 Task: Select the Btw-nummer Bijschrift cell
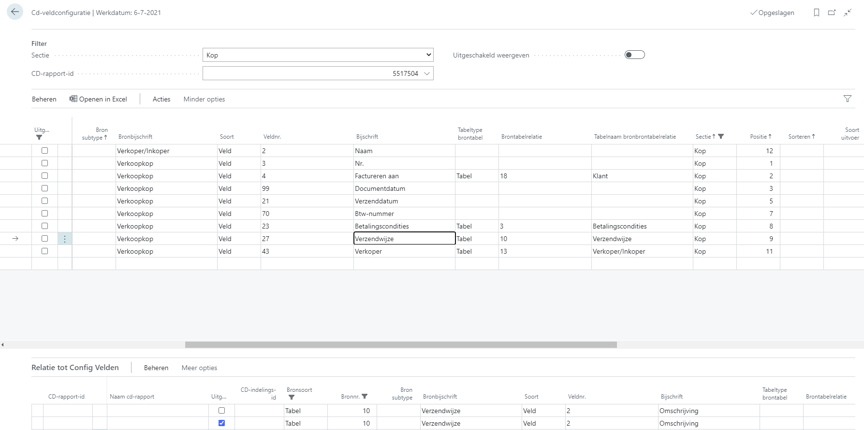tap(404, 213)
